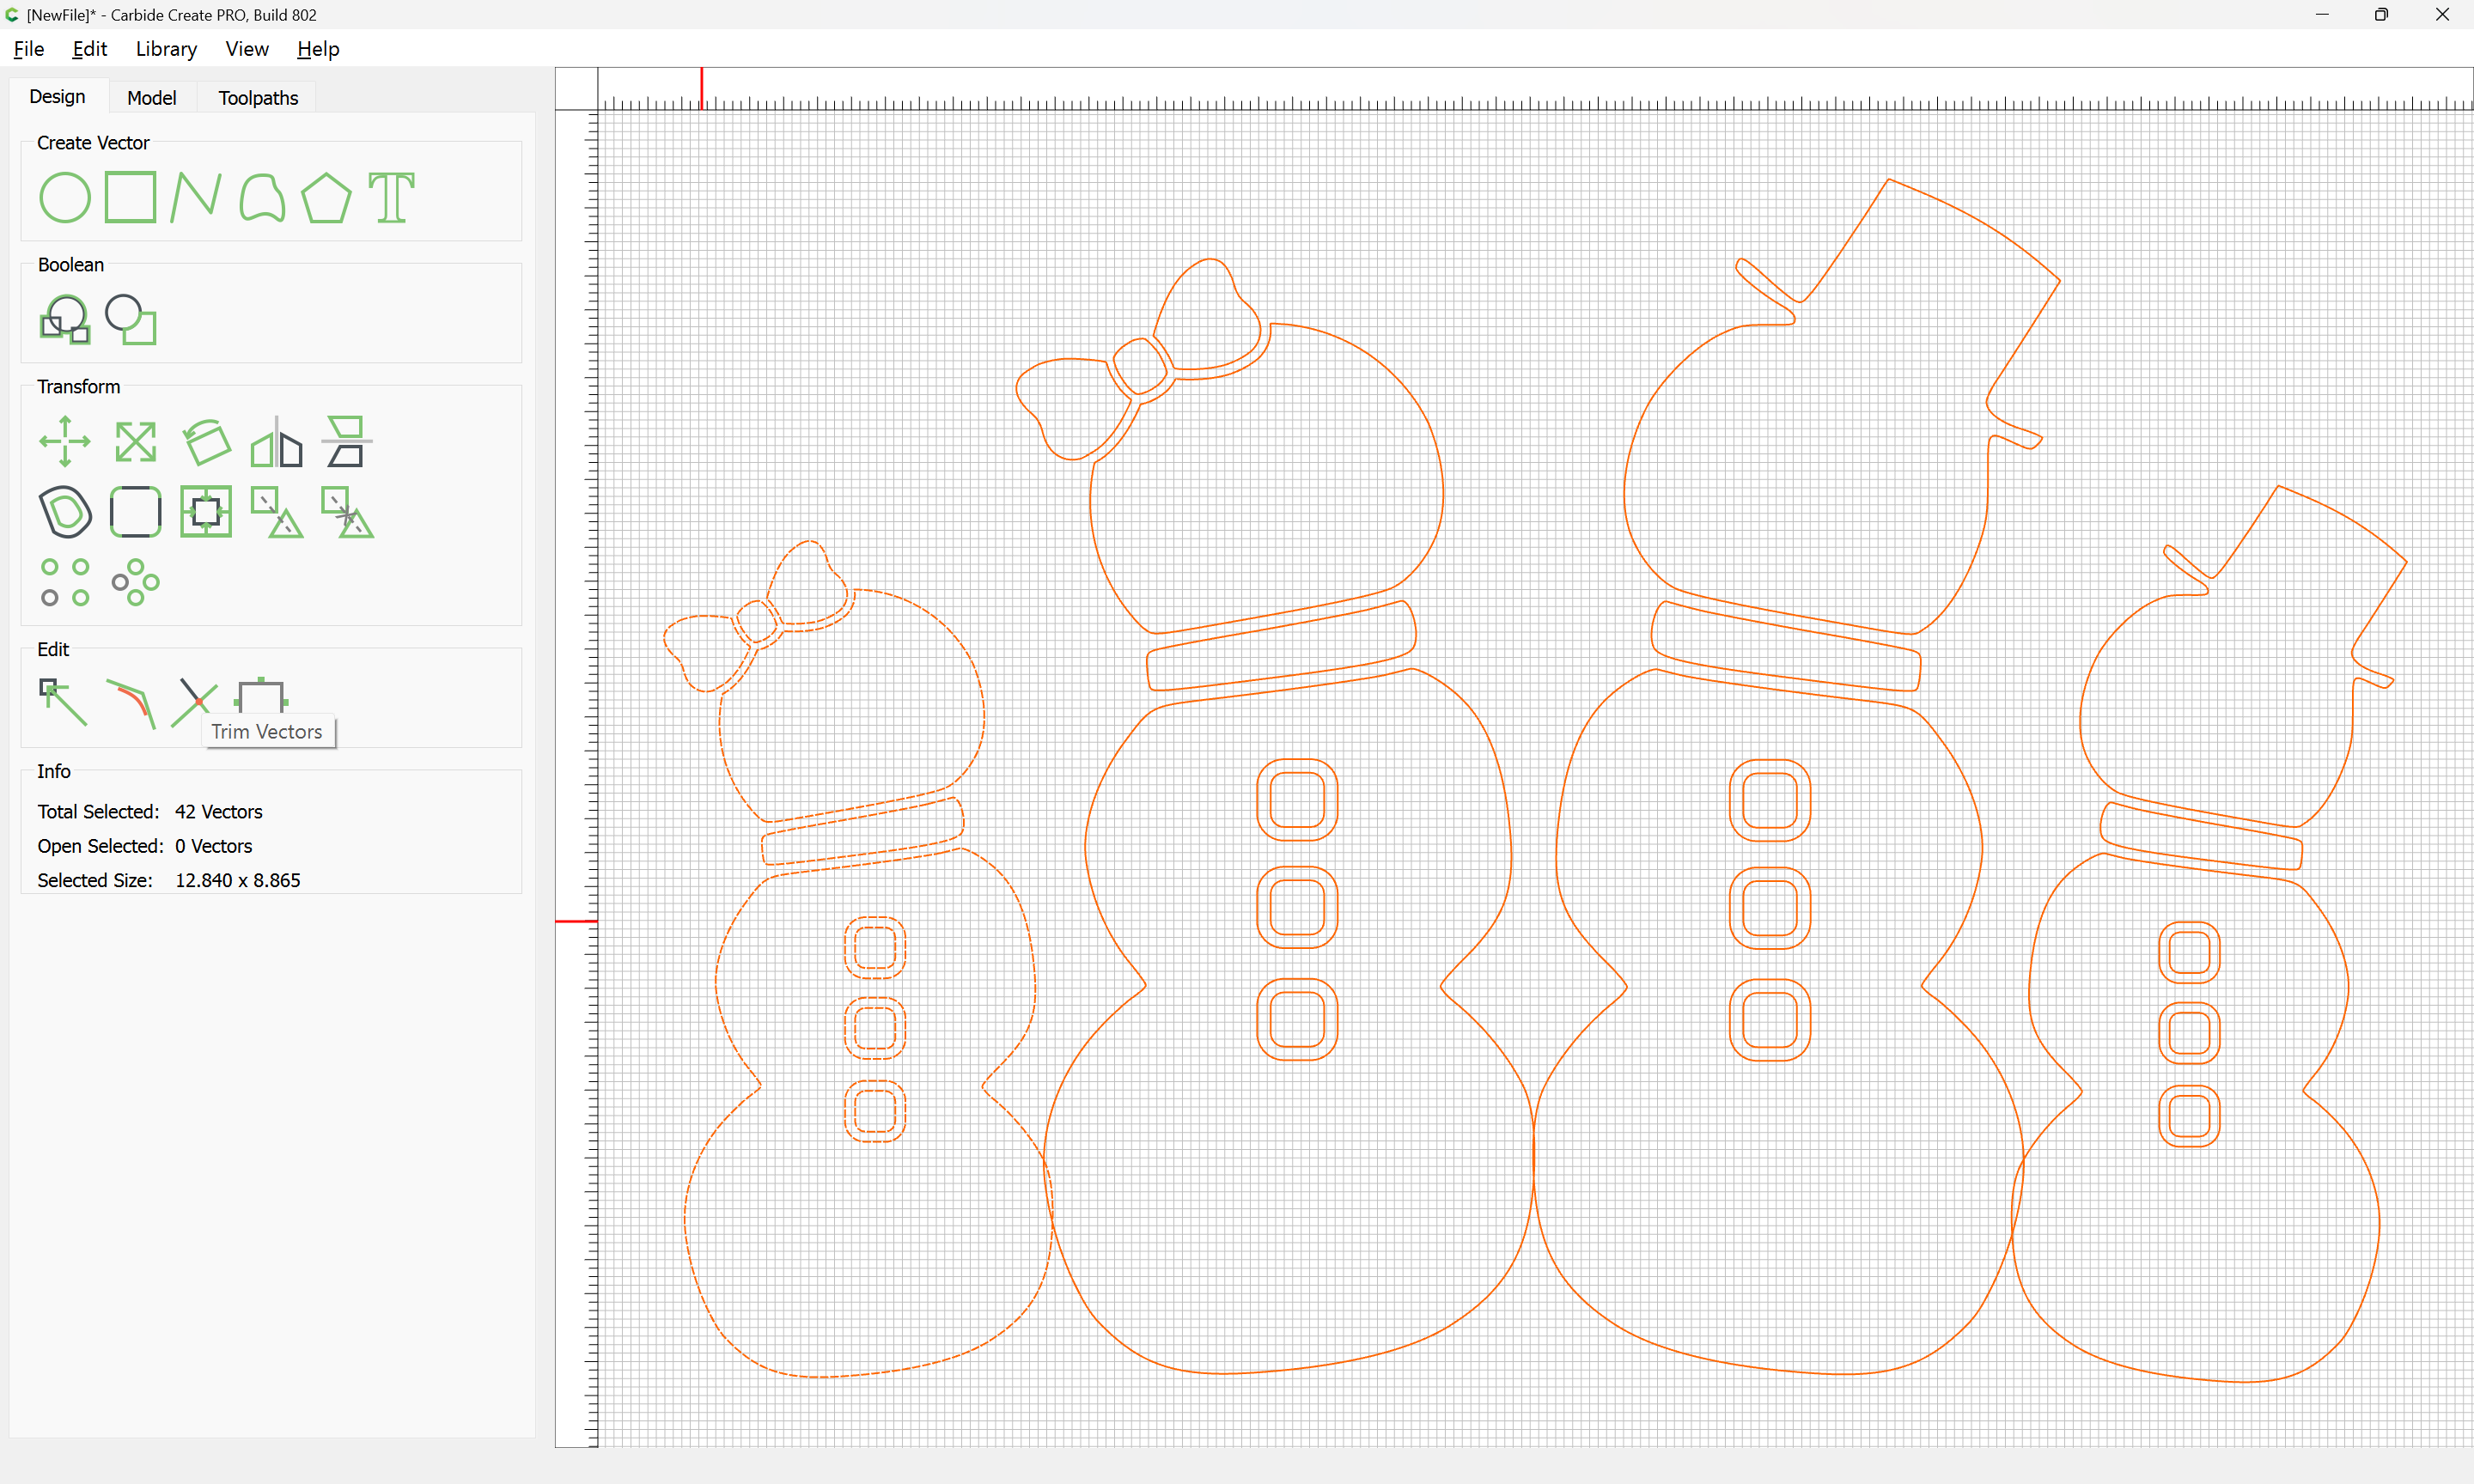This screenshot has width=2474, height=1484.
Task: Open the Mirror transform tool
Action: click(276, 441)
